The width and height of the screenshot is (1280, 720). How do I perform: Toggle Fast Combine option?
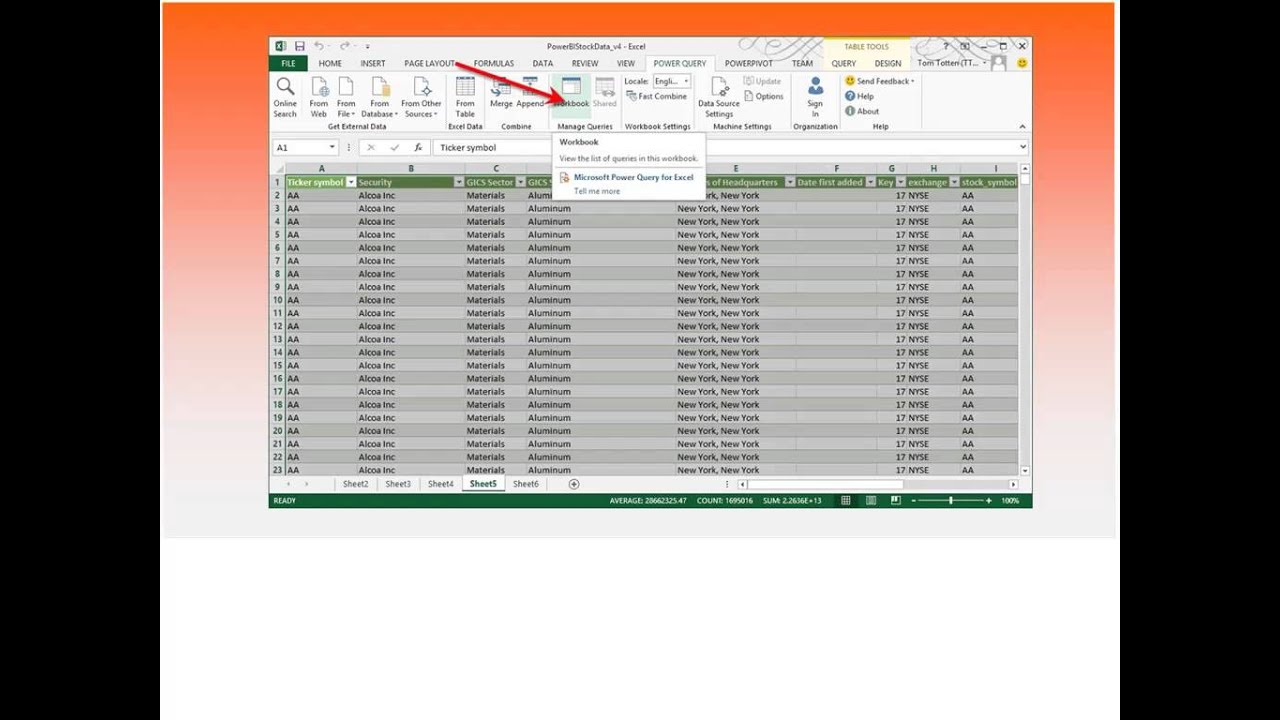point(656,97)
